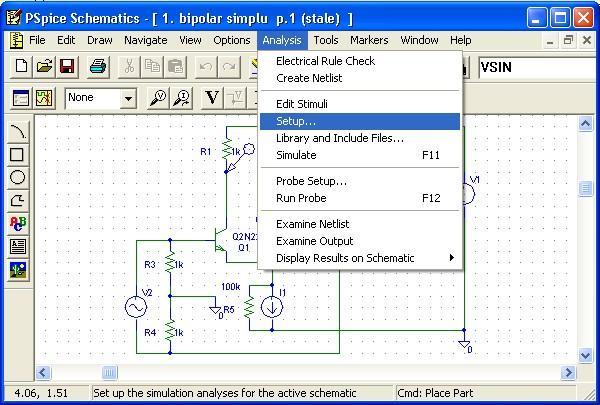This screenshot has width=600, height=405.
Task: Choose Run Probe F12 menu entry
Action: [360, 198]
